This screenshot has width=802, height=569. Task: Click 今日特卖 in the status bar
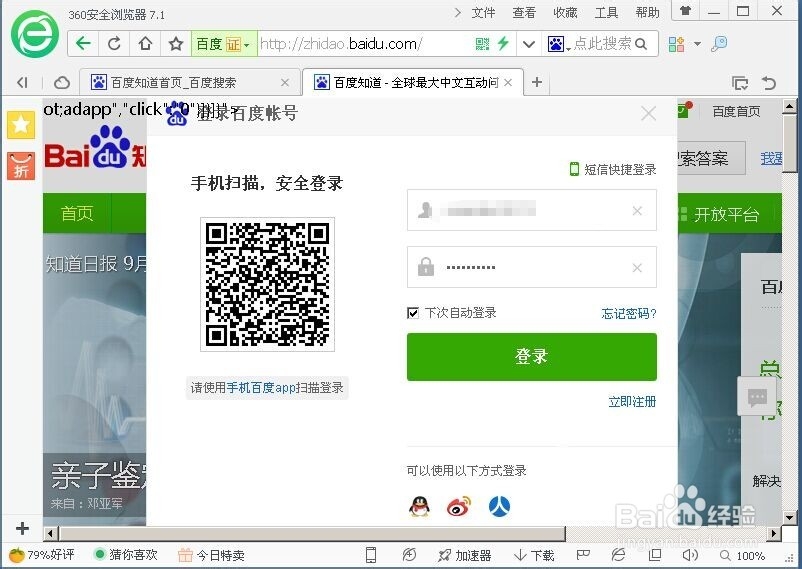pos(211,555)
